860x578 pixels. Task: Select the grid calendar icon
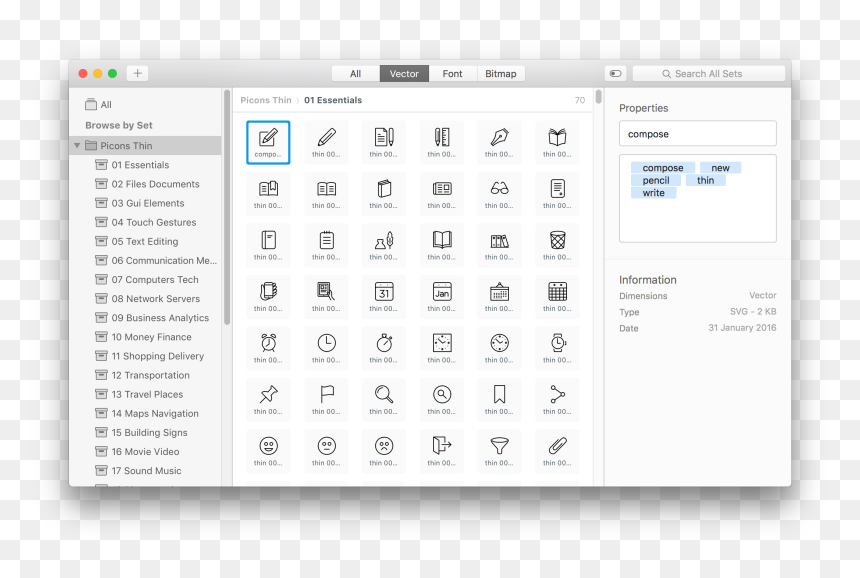pyautogui.click(x=557, y=297)
